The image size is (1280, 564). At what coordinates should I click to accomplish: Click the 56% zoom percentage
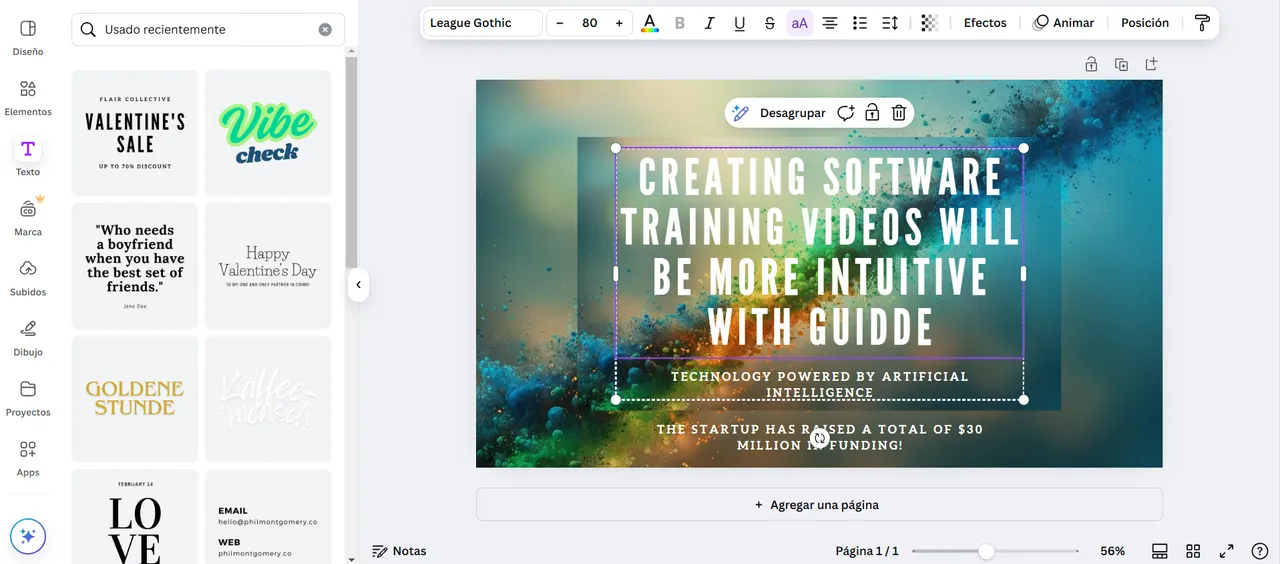click(1112, 551)
